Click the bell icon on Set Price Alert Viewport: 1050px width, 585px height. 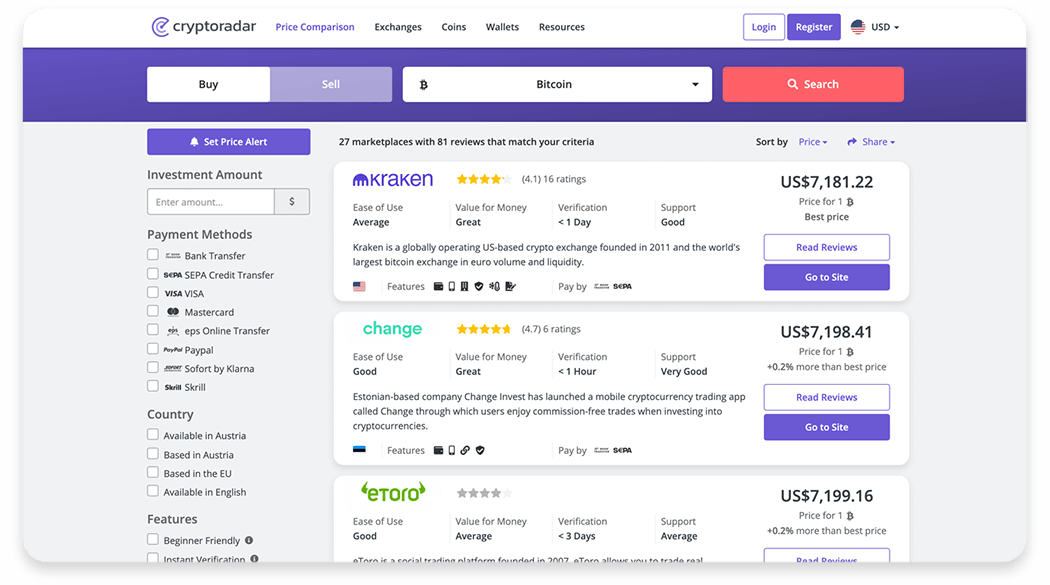[x=194, y=142]
